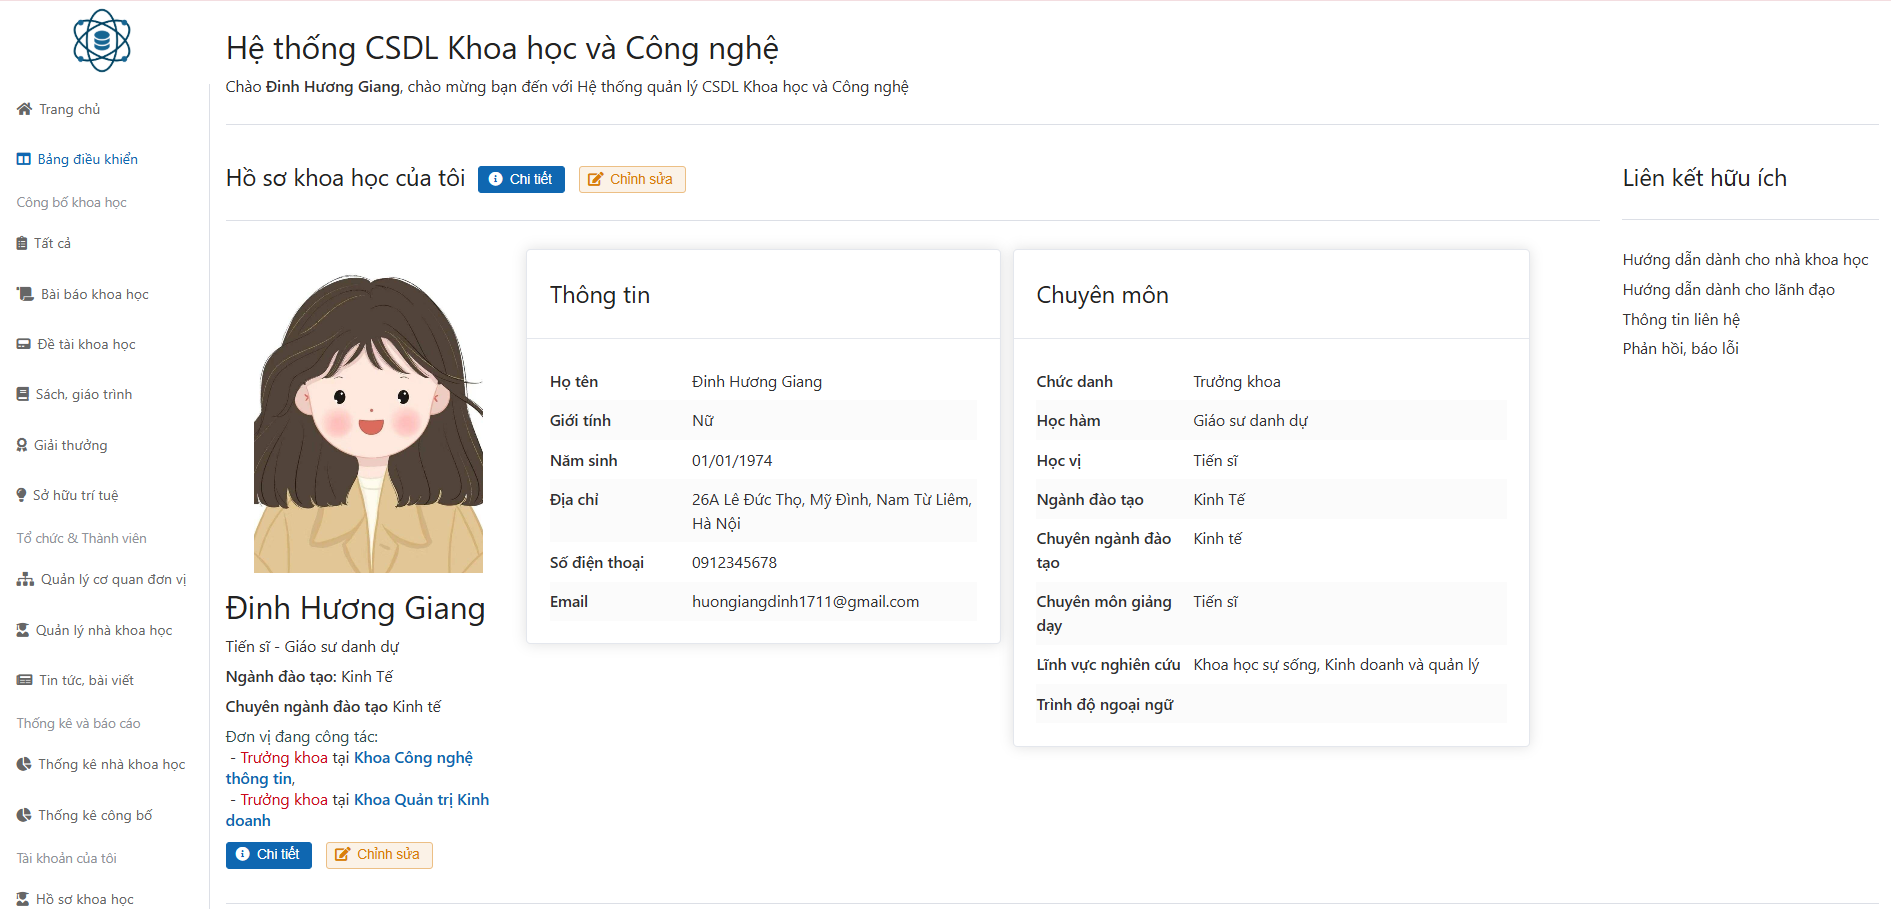This screenshot has height=909, width=1891.
Task: Click the system atom logo at top left
Action: point(101,40)
